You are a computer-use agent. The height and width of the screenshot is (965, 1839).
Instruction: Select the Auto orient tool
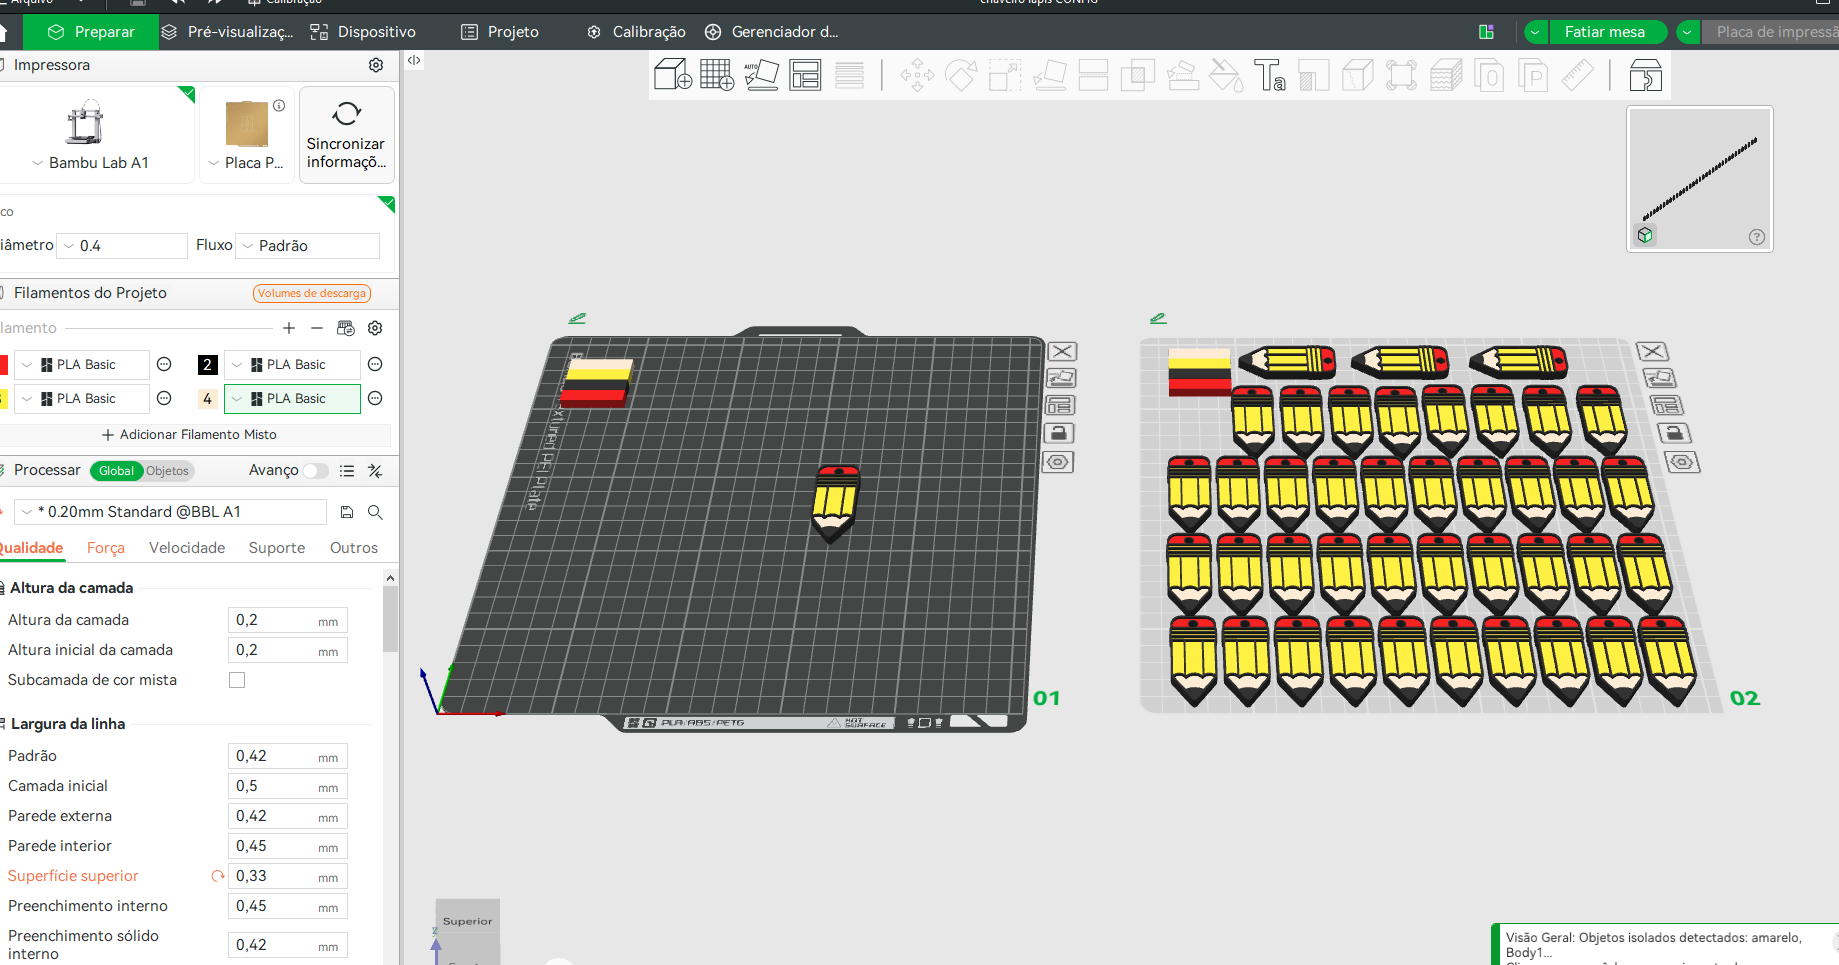point(761,75)
